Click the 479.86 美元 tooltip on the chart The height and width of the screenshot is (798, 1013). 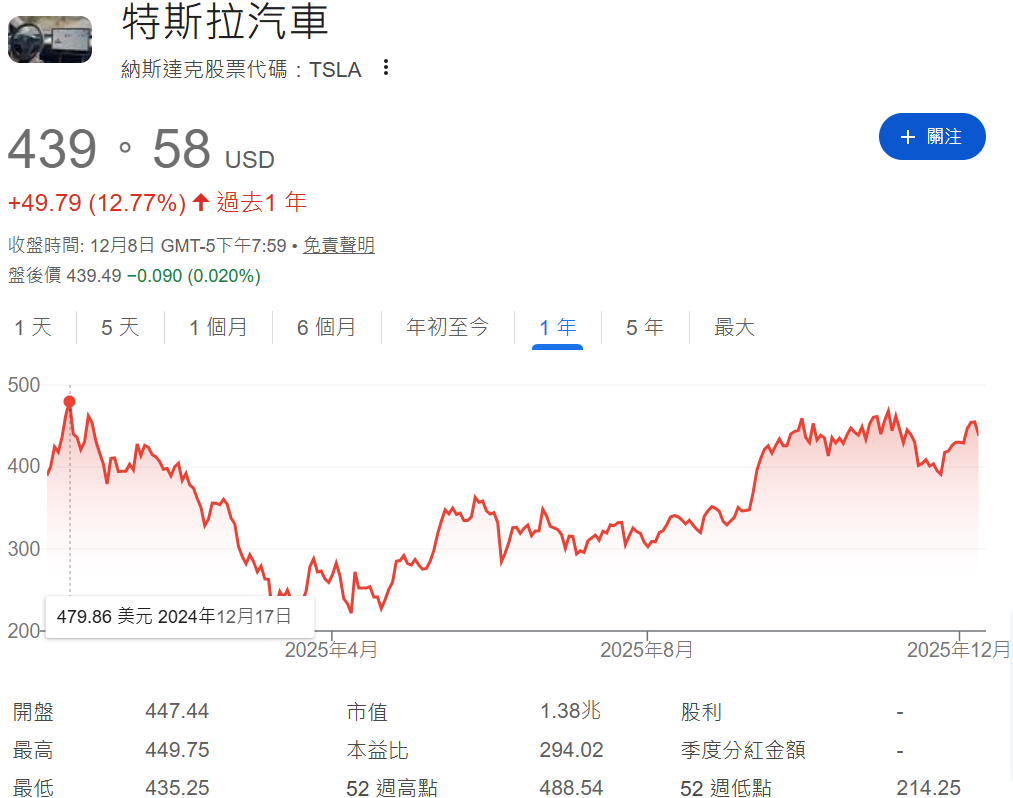point(180,618)
